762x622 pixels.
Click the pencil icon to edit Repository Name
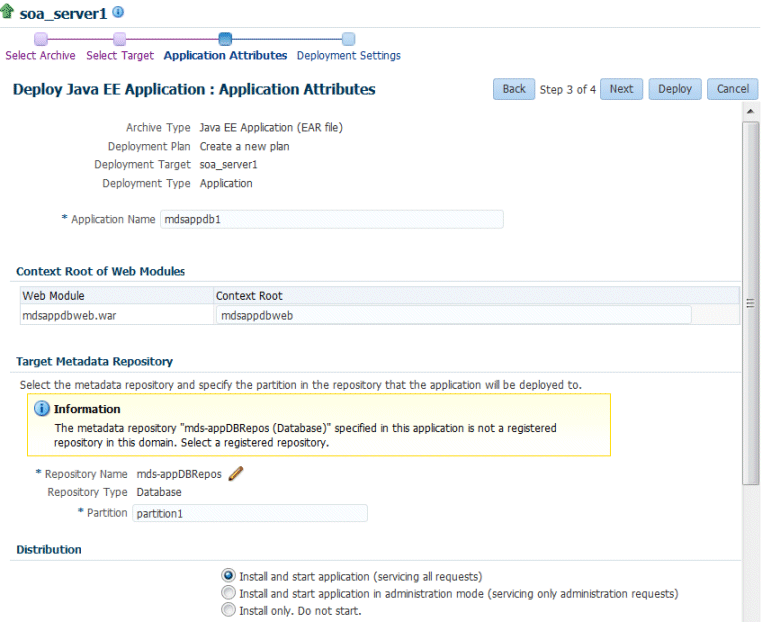236,473
